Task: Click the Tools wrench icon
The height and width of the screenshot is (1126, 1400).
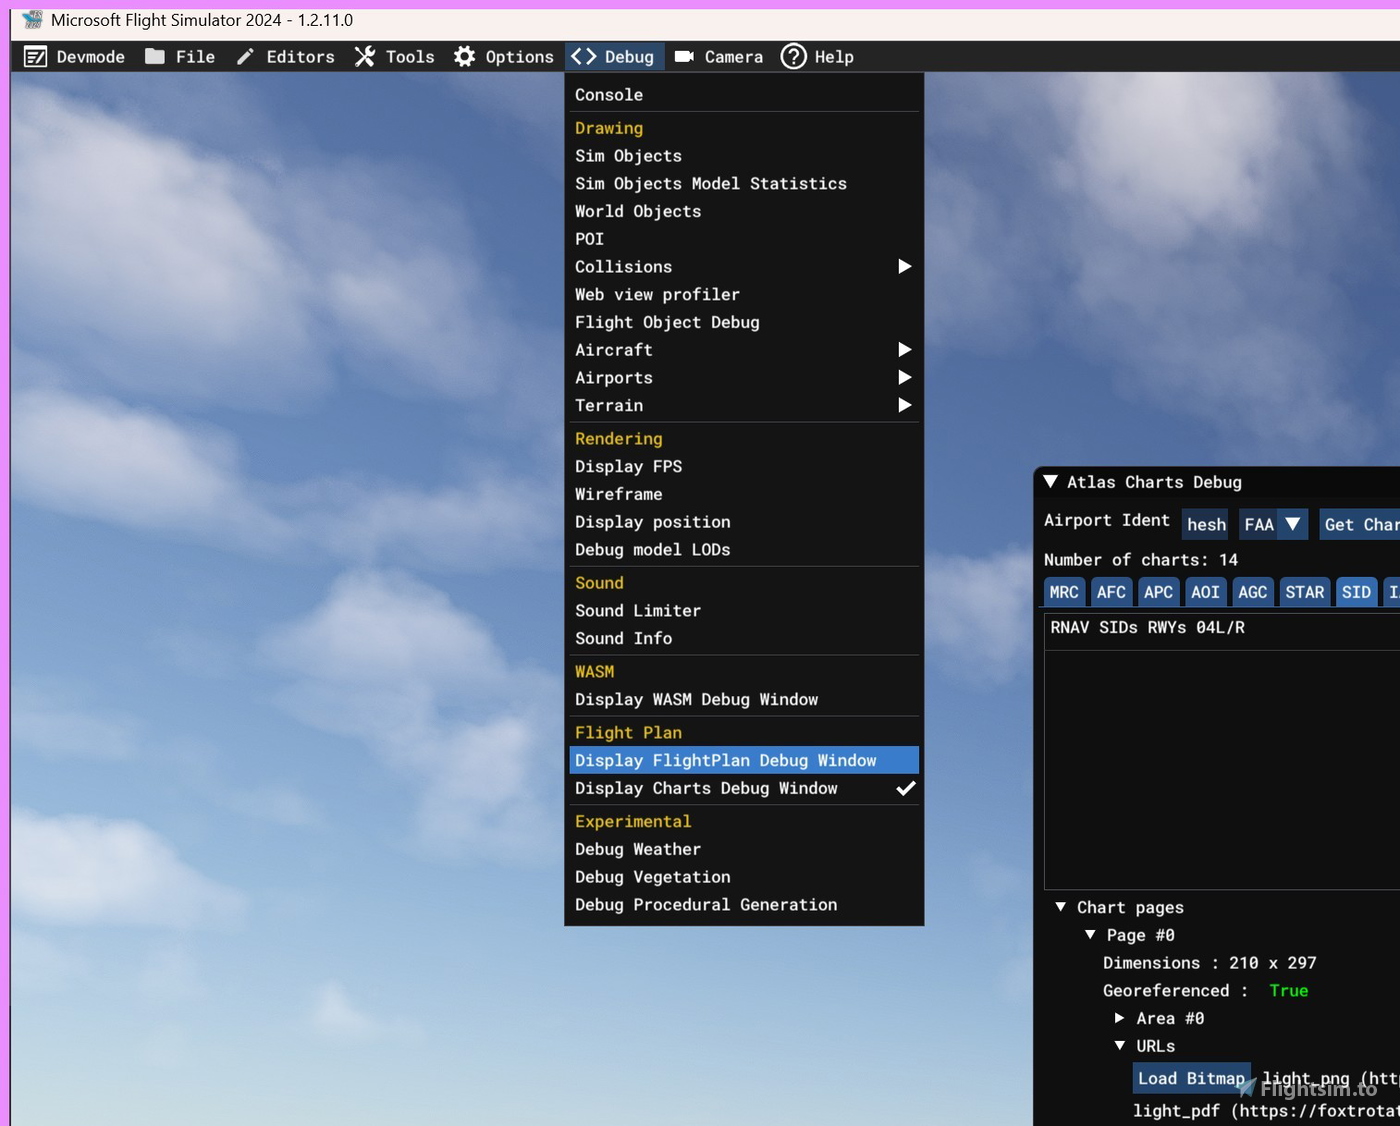Action: pos(365,57)
